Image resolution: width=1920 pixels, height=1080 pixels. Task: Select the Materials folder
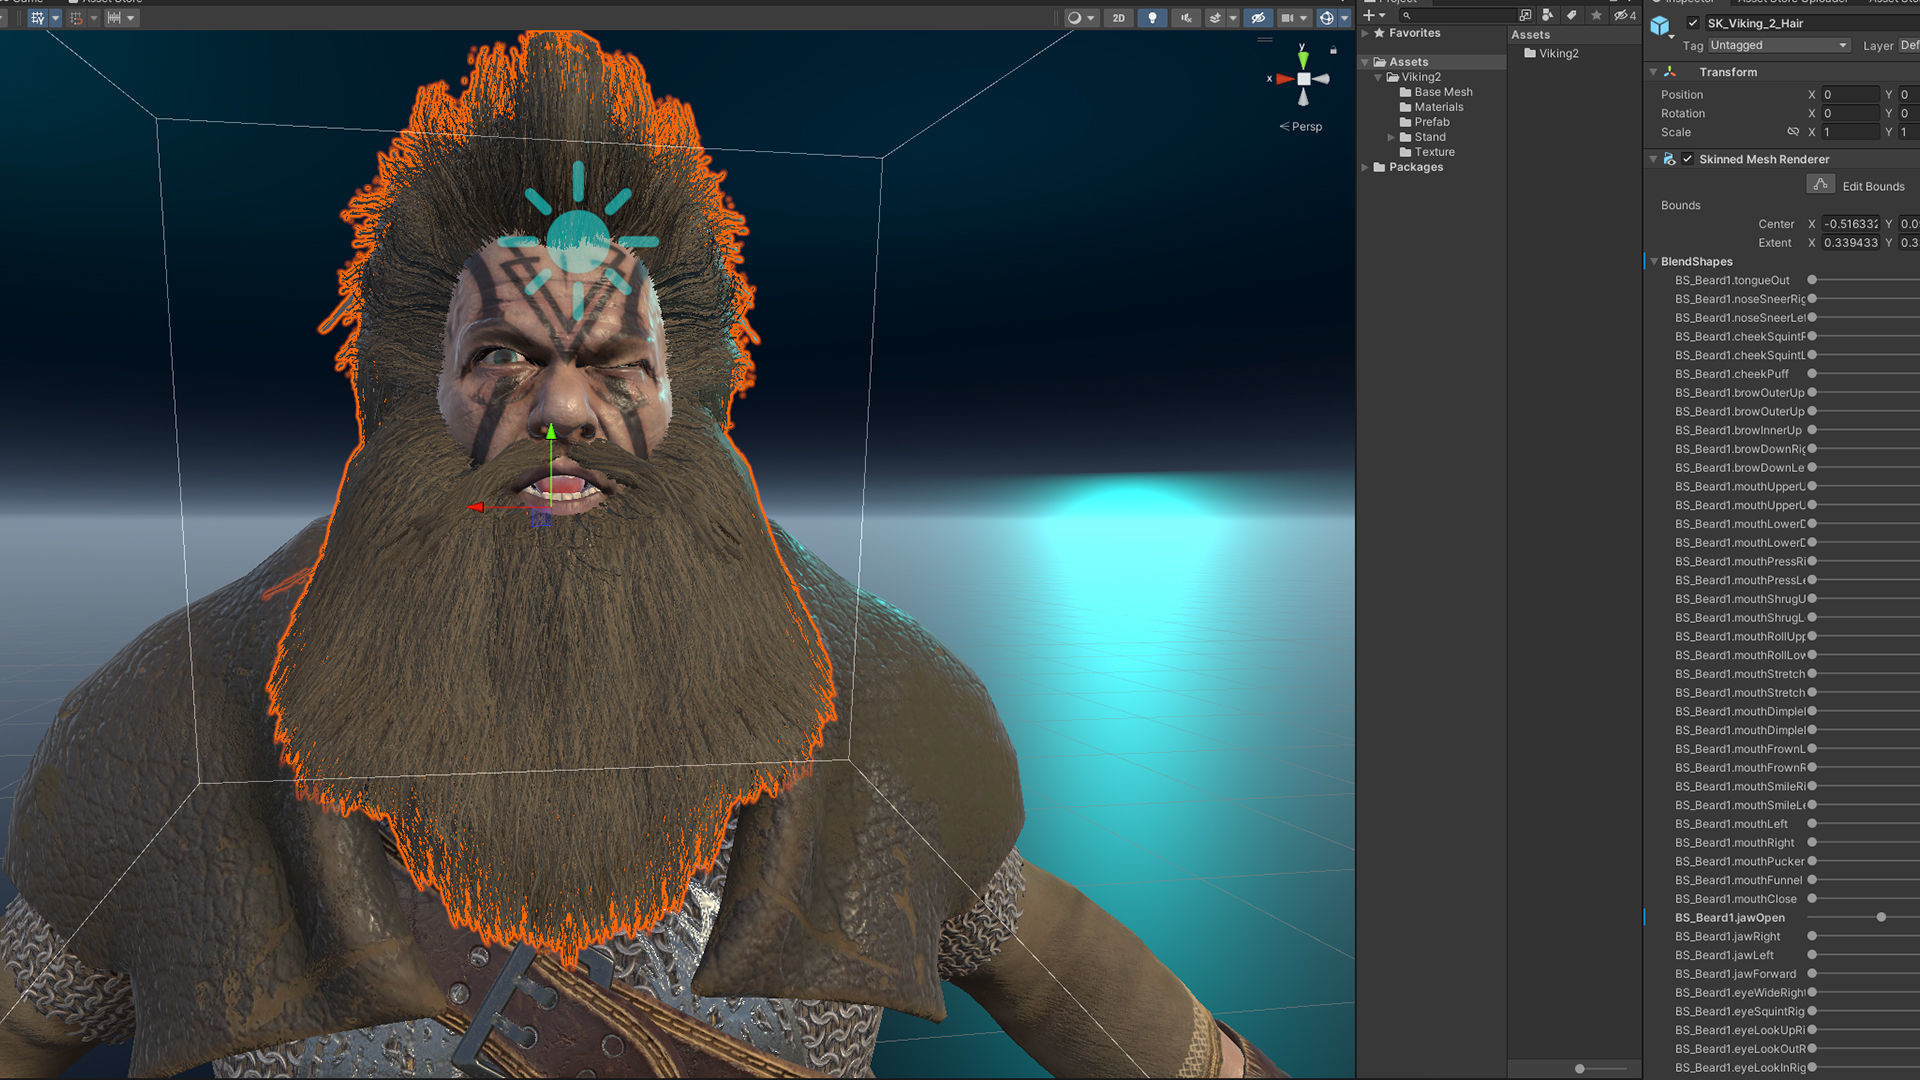click(x=1431, y=107)
